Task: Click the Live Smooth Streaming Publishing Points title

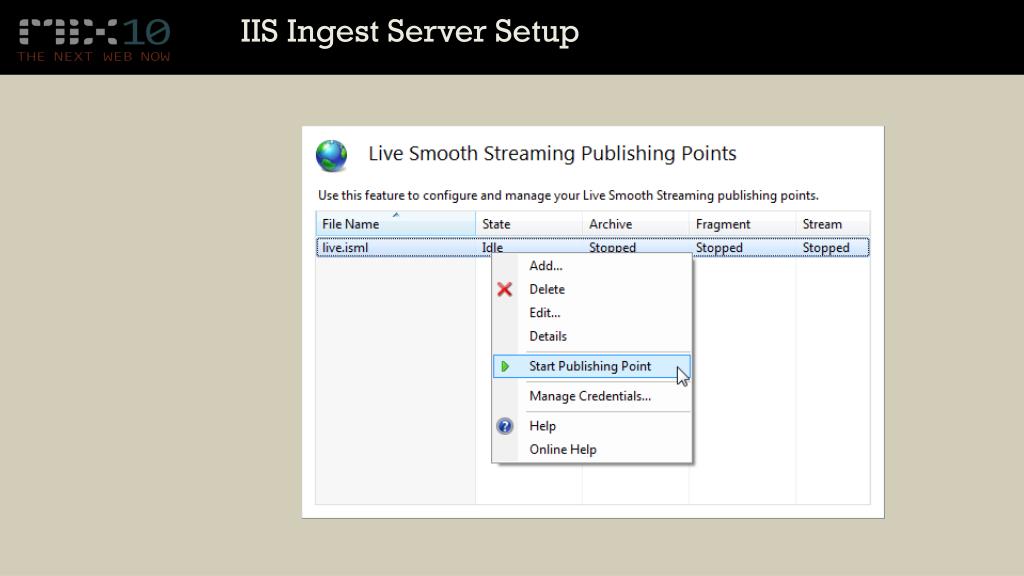Action: coord(552,153)
